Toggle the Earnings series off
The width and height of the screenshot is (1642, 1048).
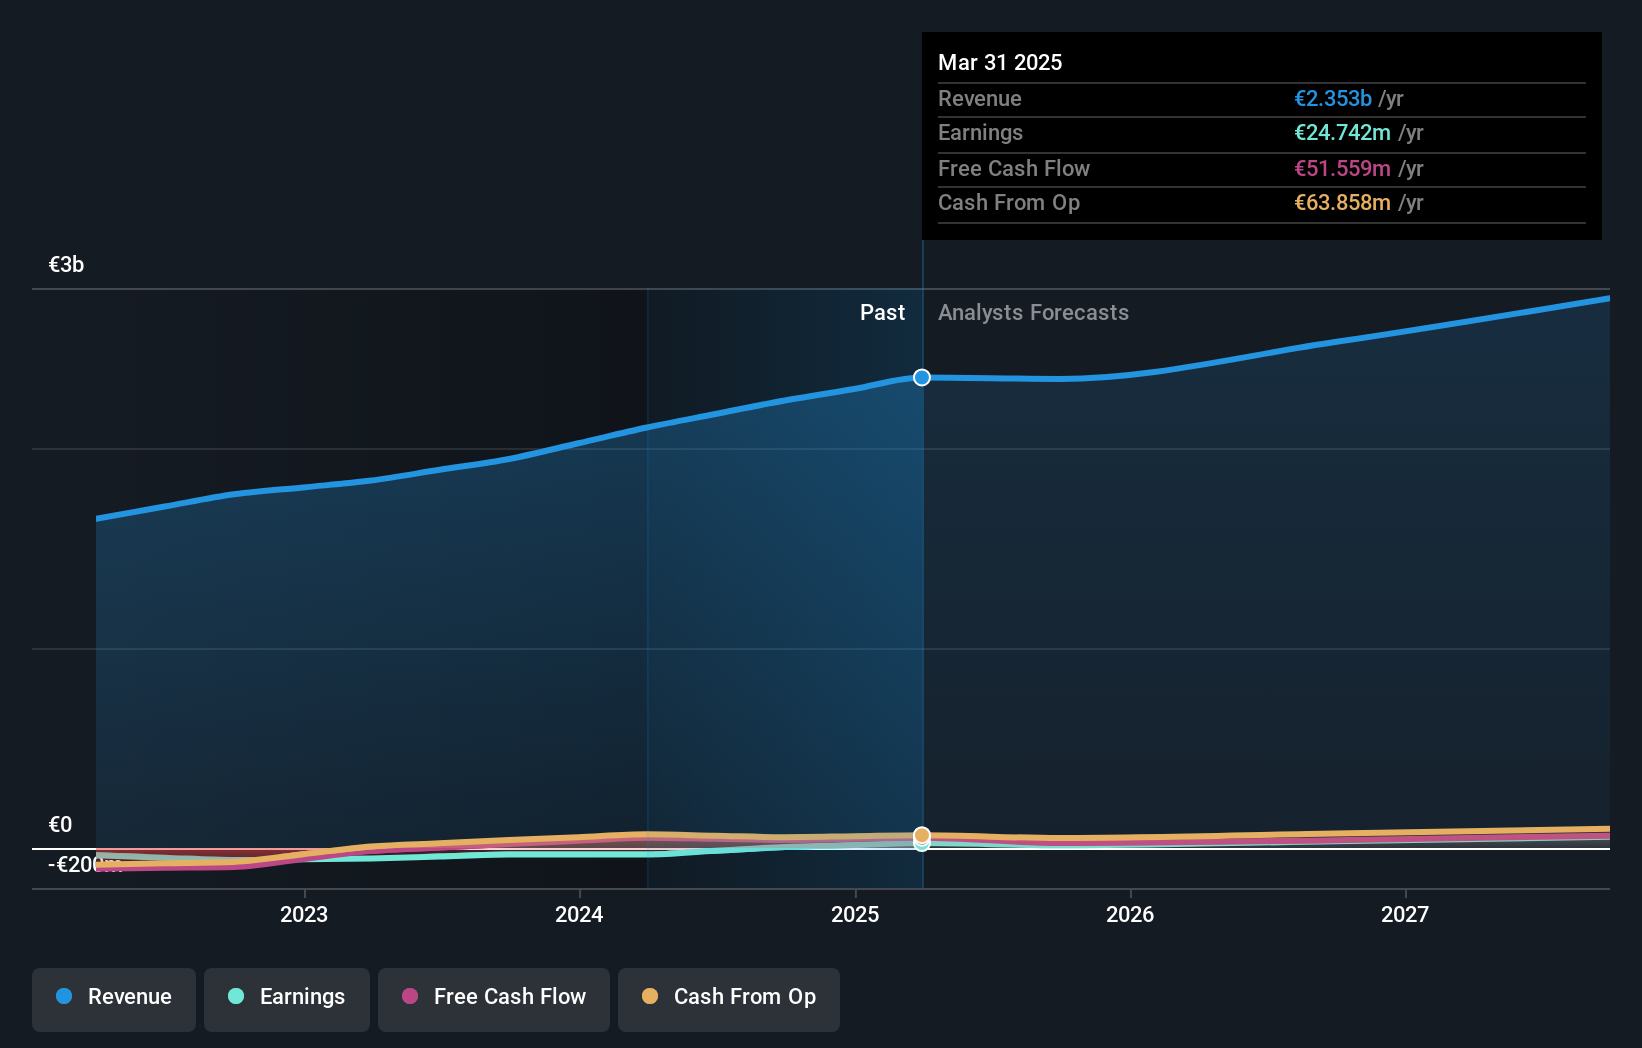[287, 999]
